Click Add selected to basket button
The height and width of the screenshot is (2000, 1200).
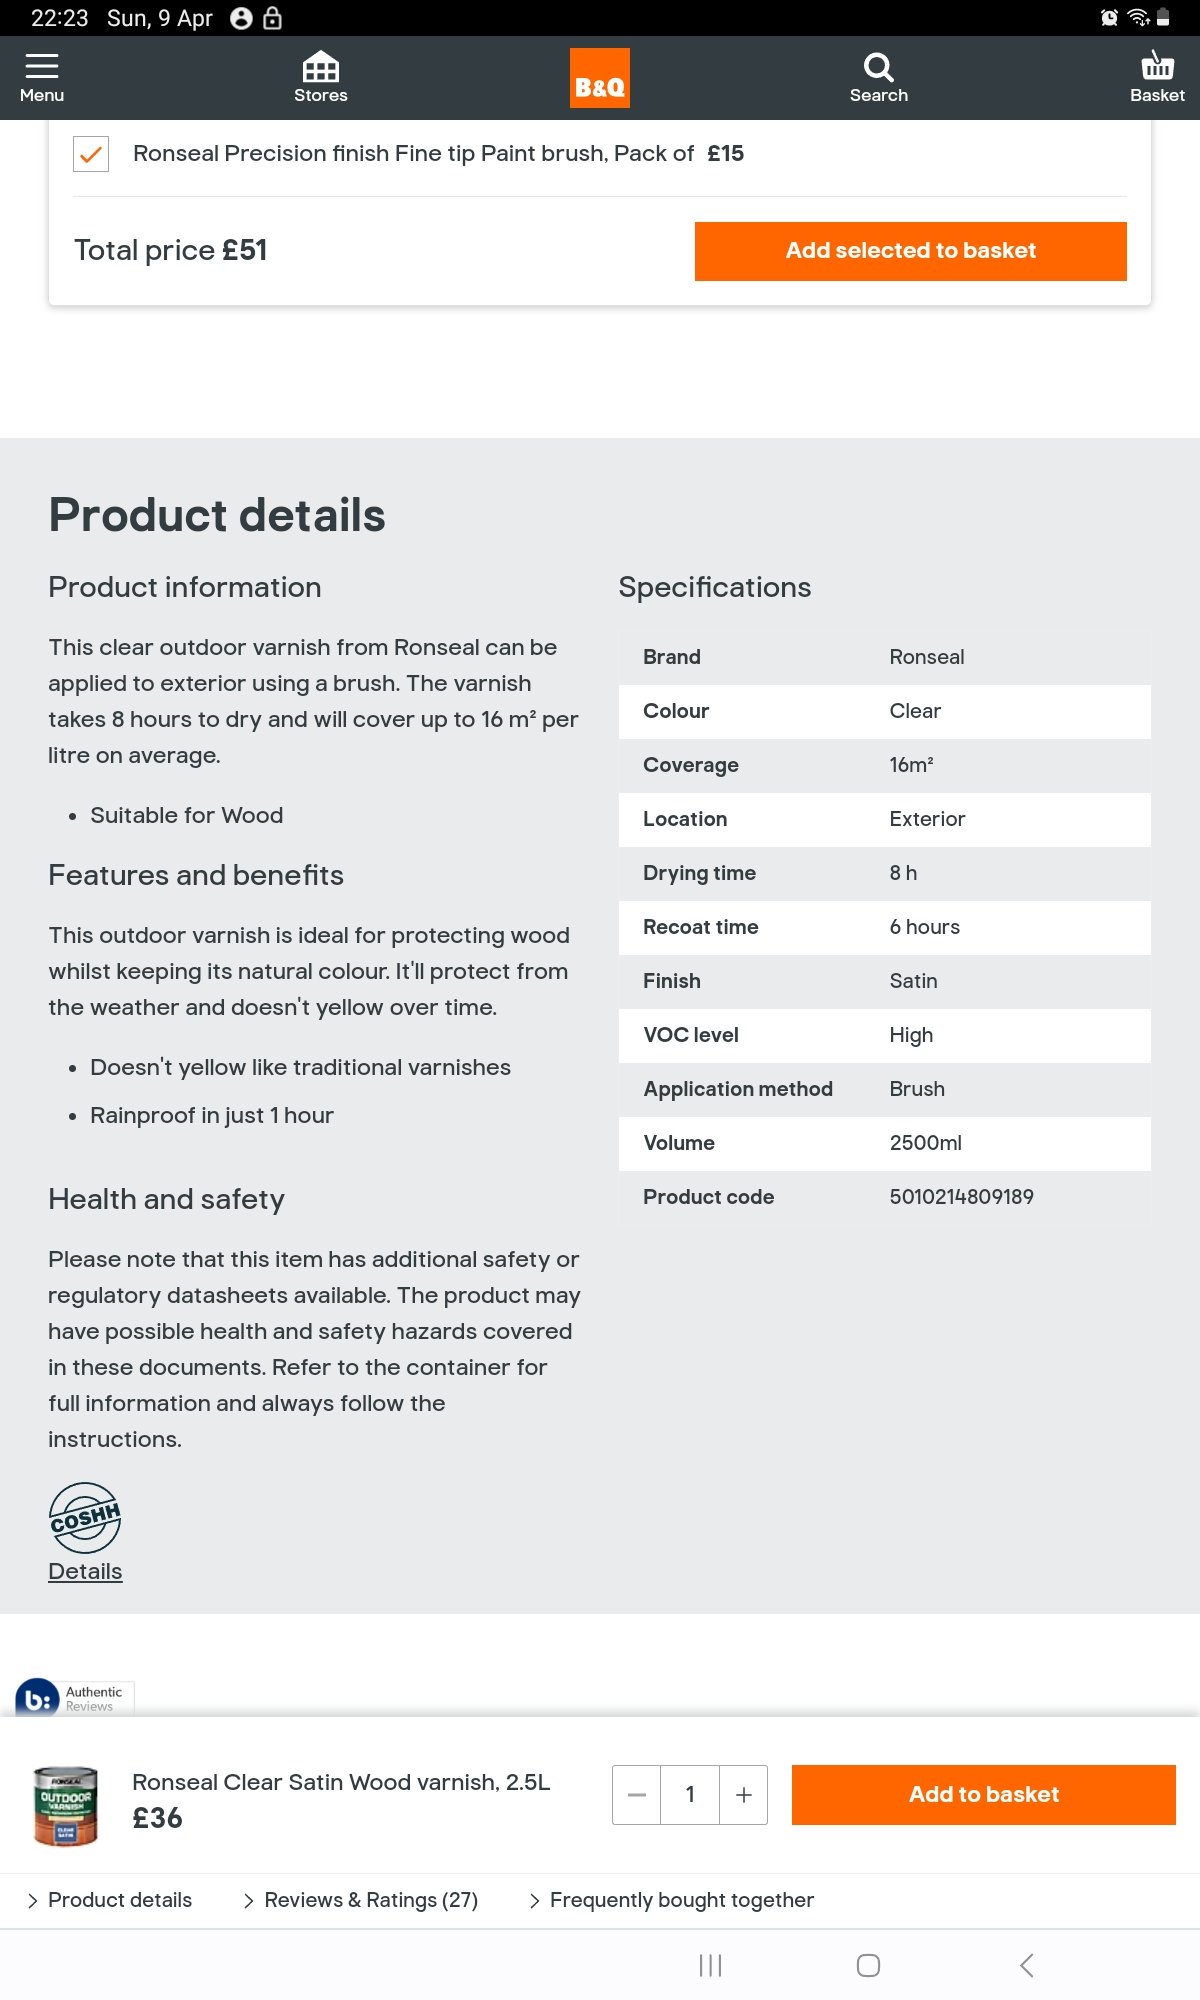911,251
